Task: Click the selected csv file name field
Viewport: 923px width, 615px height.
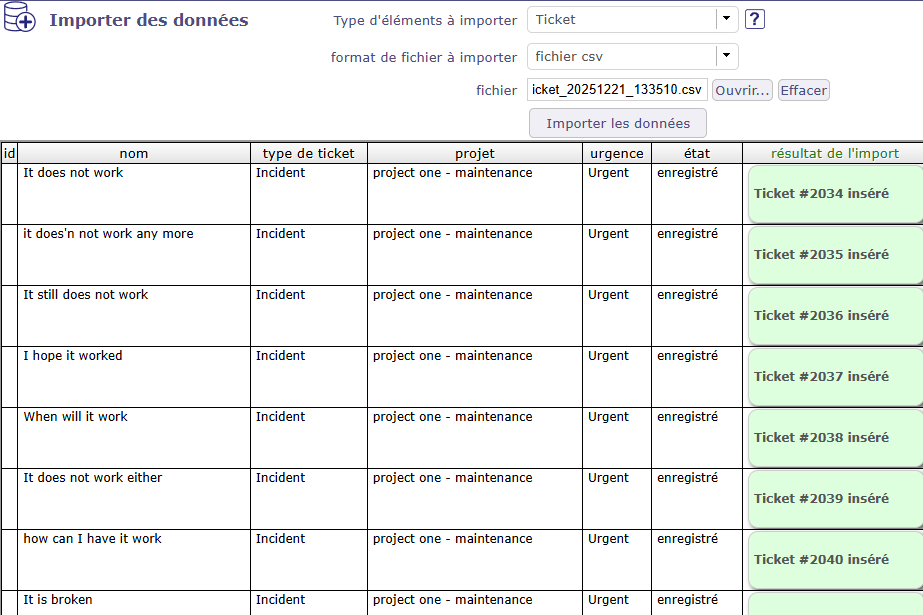Action: [x=617, y=90]
